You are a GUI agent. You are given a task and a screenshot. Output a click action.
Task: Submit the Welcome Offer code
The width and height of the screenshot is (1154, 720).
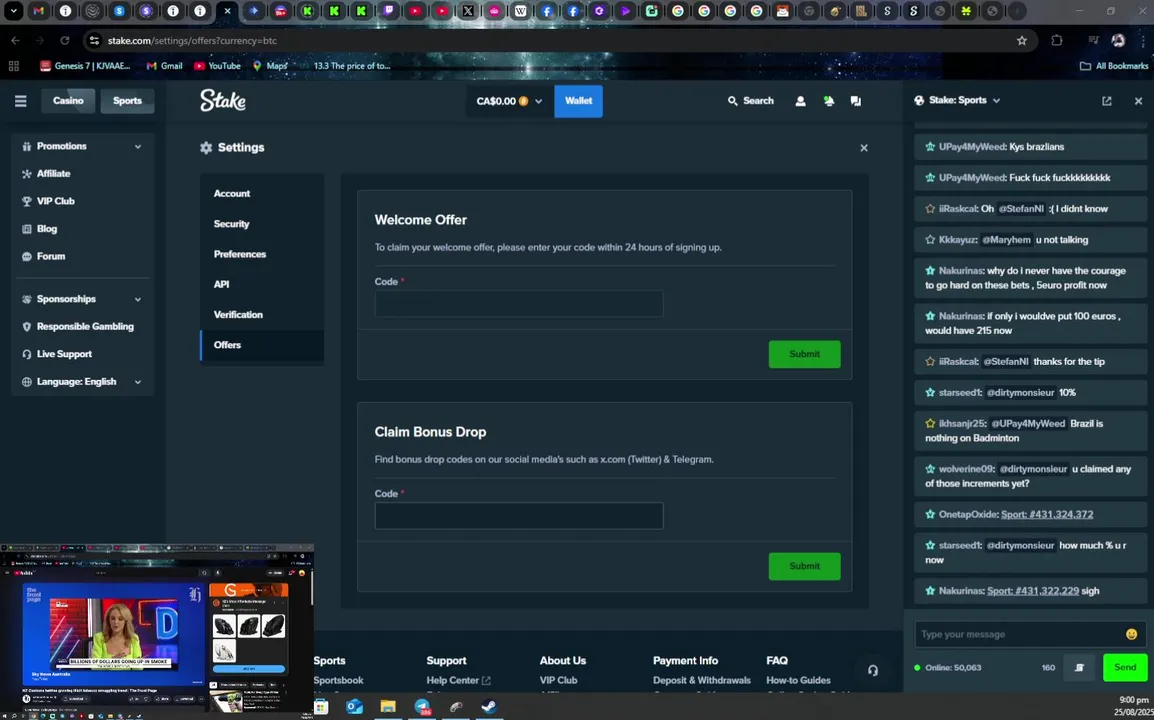[804, 354]
